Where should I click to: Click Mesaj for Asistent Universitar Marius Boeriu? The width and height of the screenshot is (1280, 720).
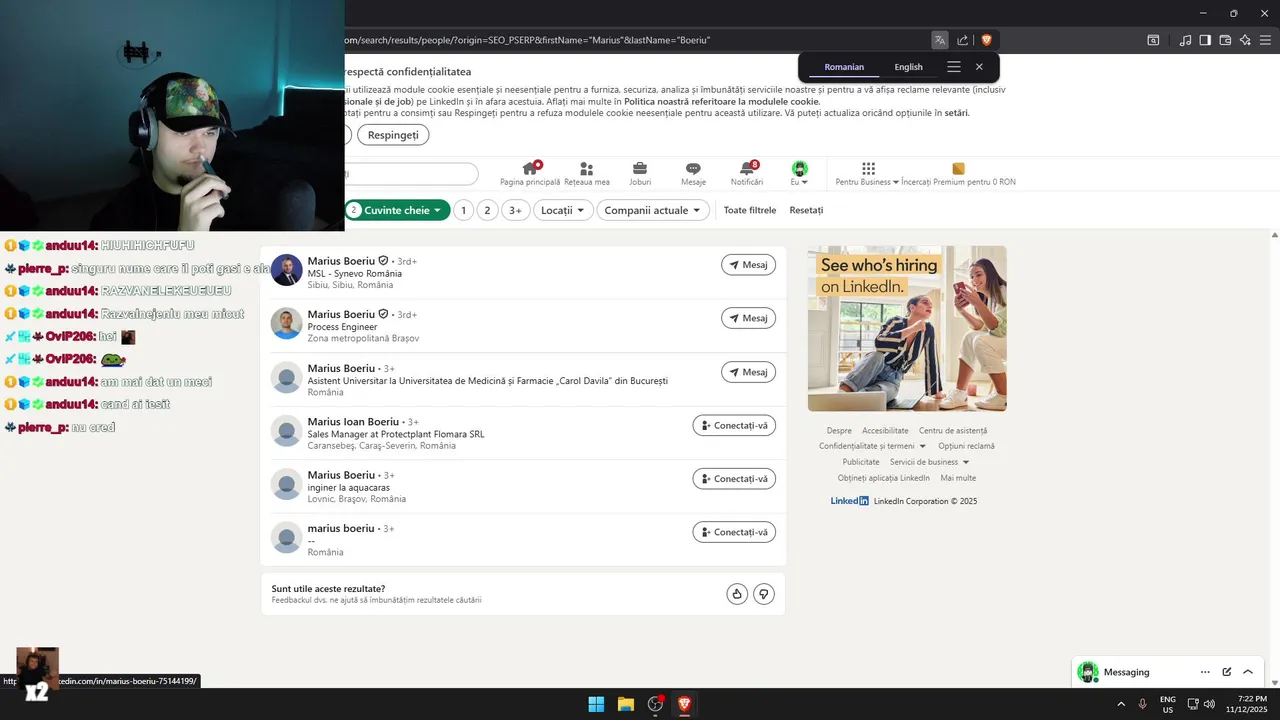click(x=748, y=372)
